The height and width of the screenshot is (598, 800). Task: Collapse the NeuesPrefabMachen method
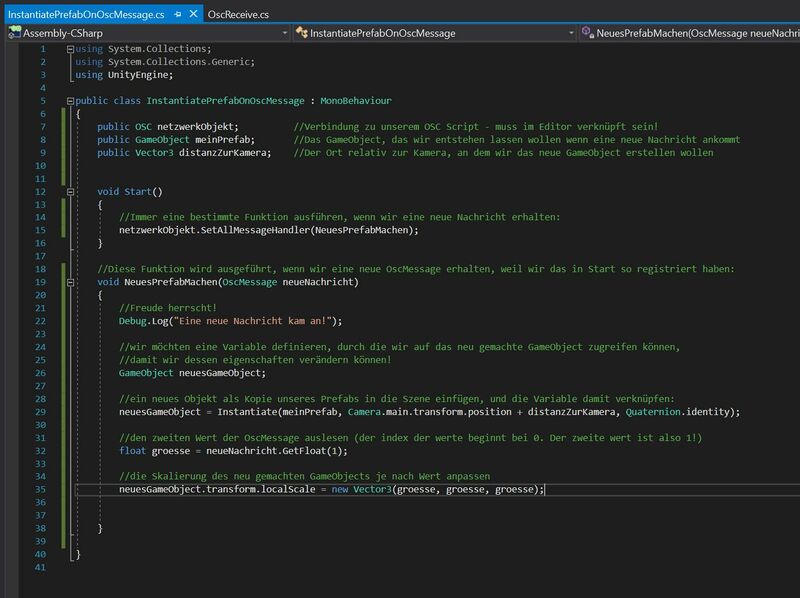68,282
